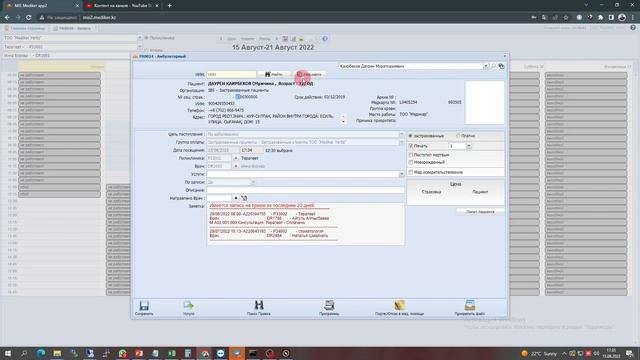Image resolution: width=640 pixels, height=360 pixels.
Task: Open the Услуги dropdown arrow
Action: (401, 174)
